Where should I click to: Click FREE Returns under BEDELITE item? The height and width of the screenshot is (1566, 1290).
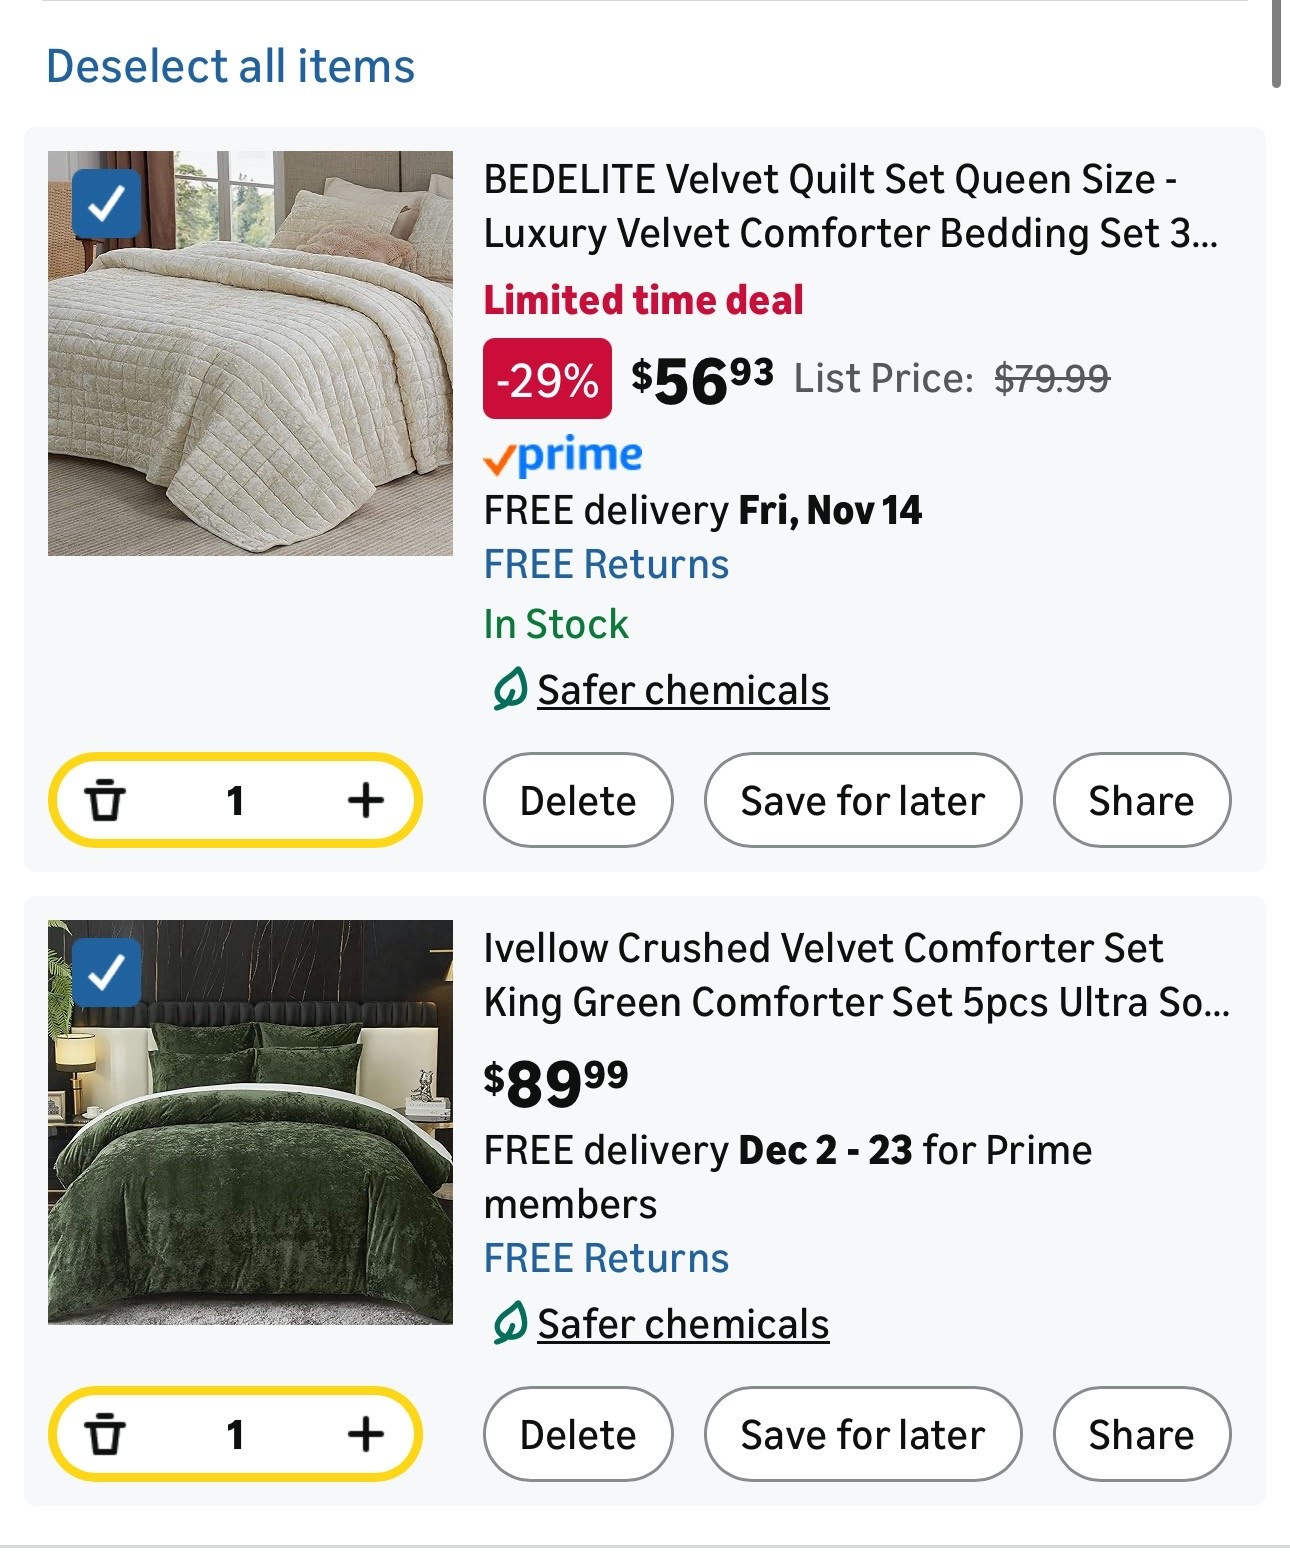coord(606,565)
